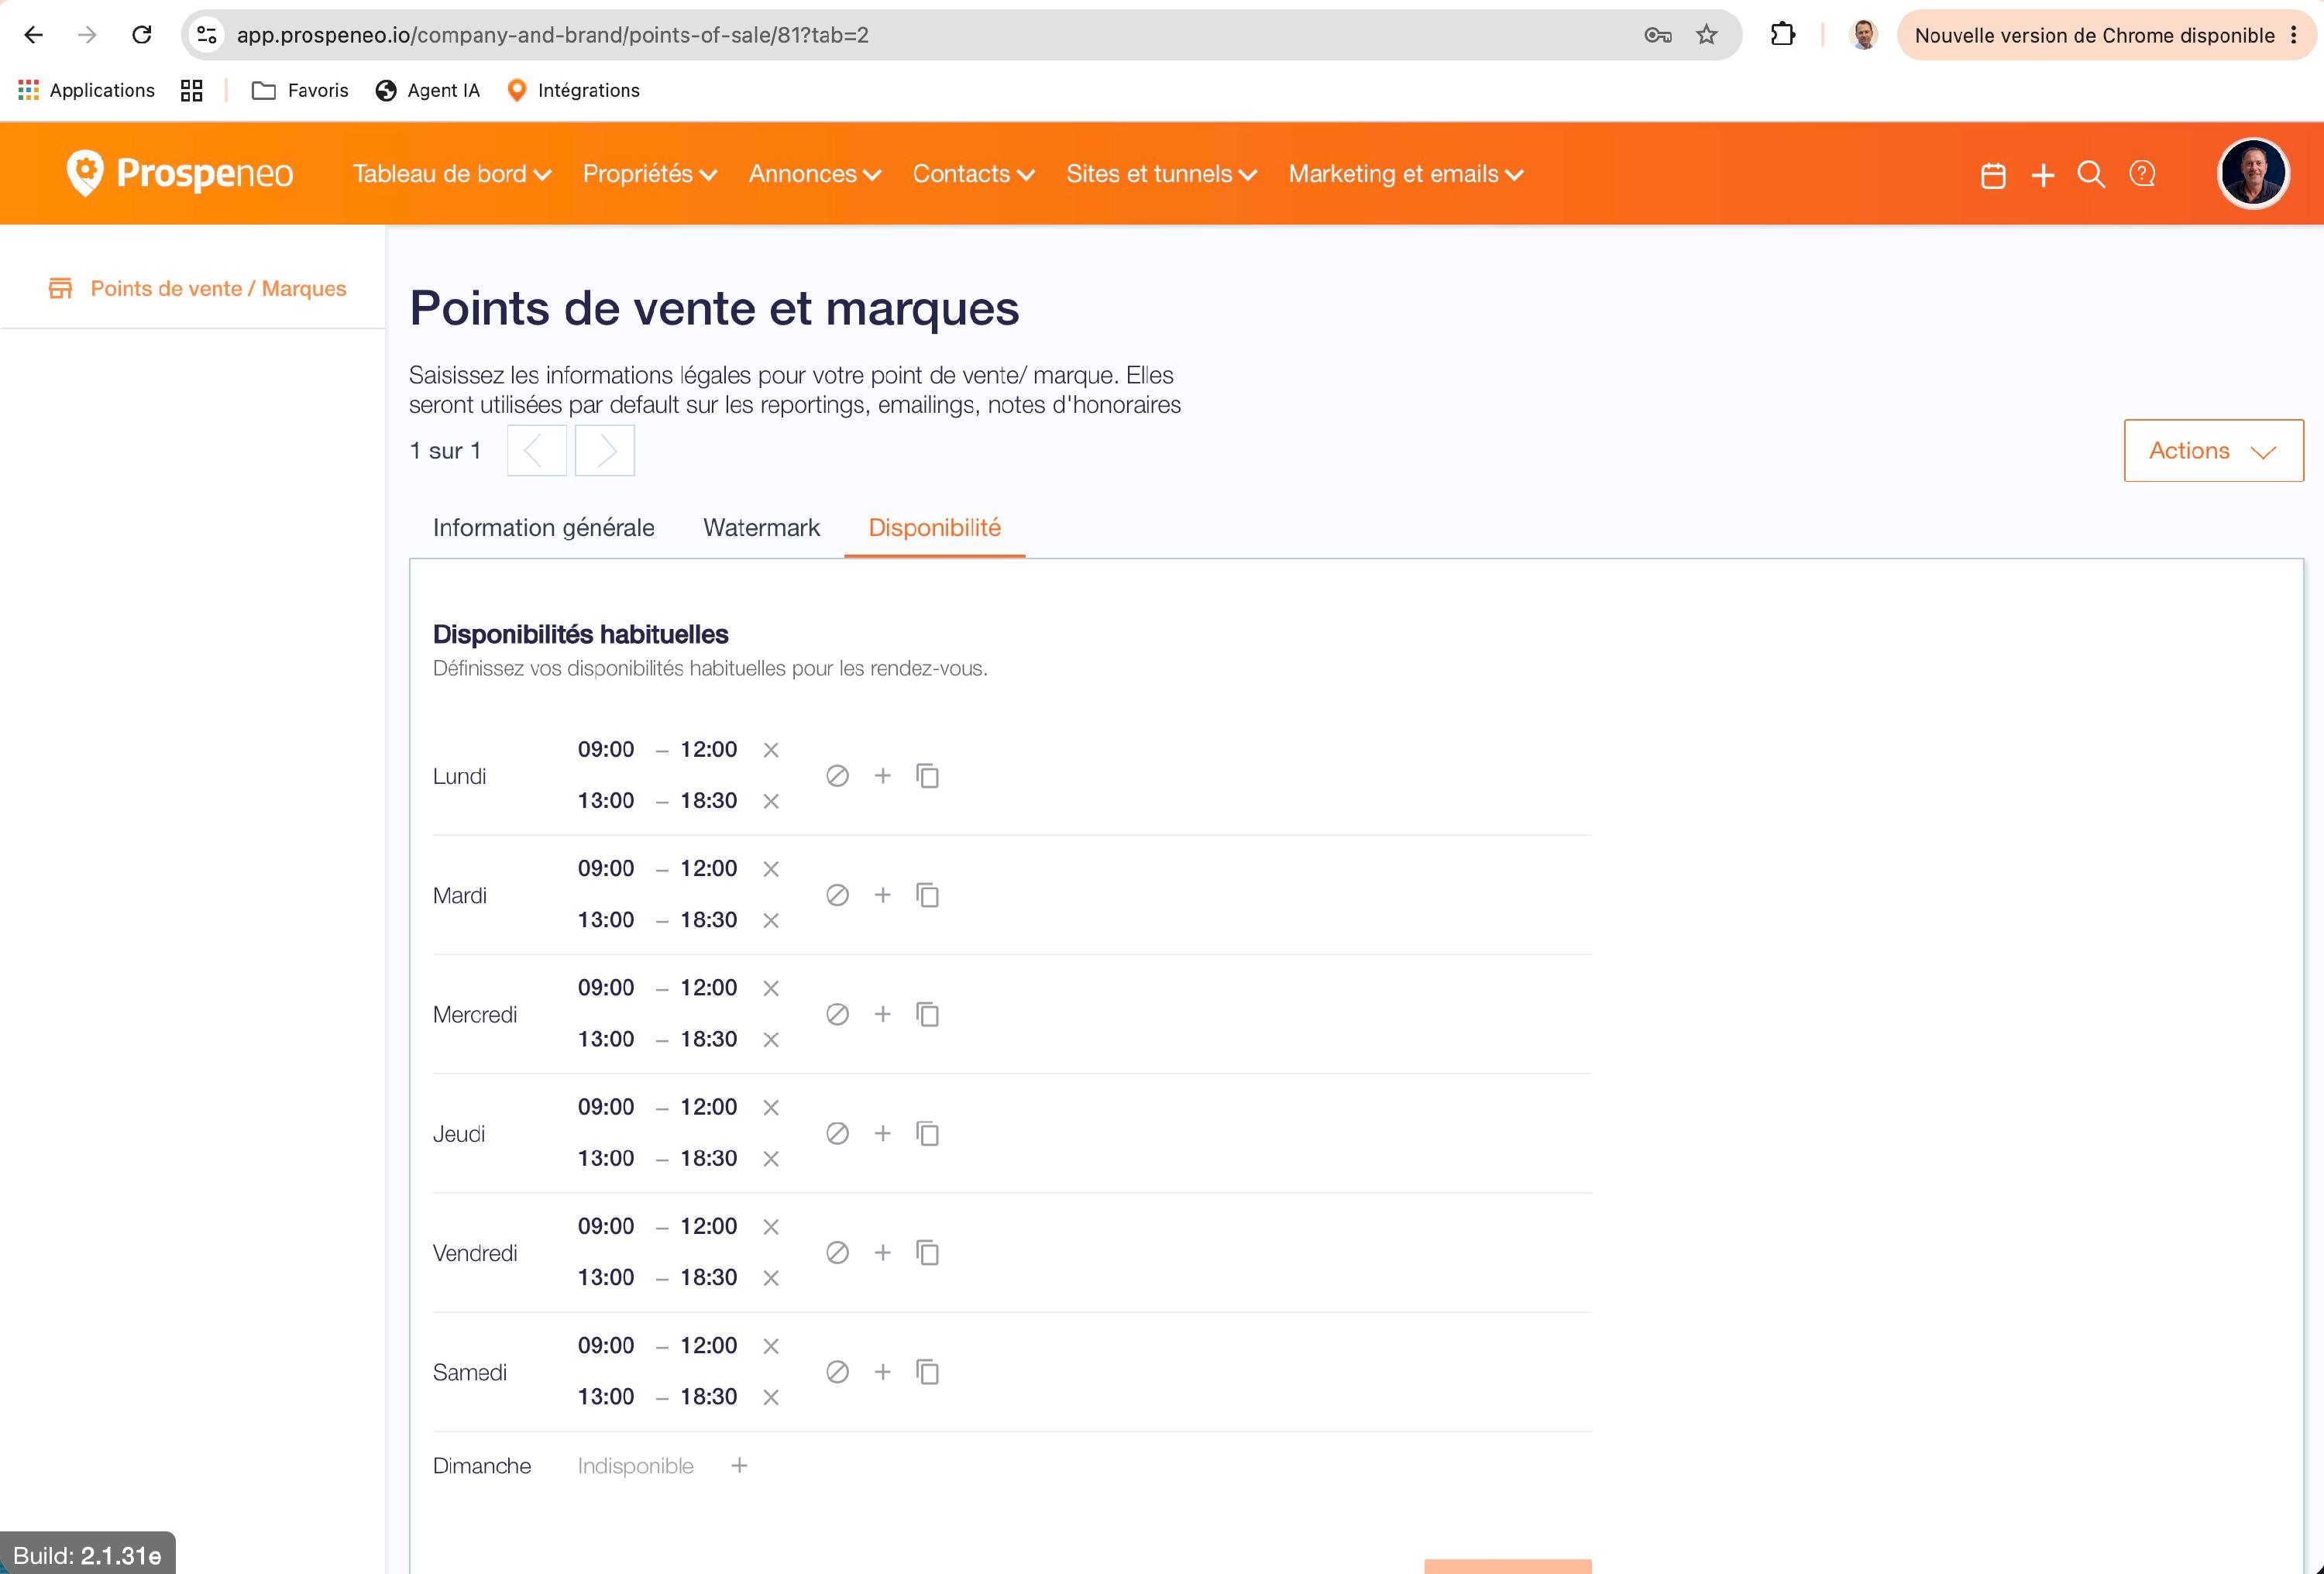2324x1574 pixels.
Task: Remove Lundi 09:00 – 12:00 time slot
Action: 770,750
